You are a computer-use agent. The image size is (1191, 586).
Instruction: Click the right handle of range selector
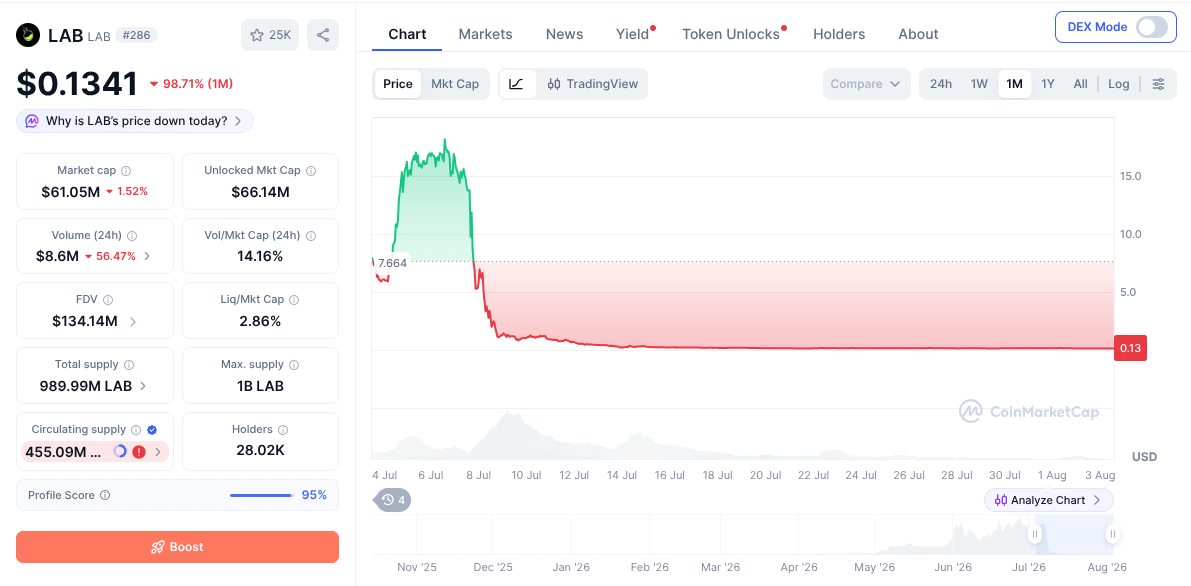1112,534
